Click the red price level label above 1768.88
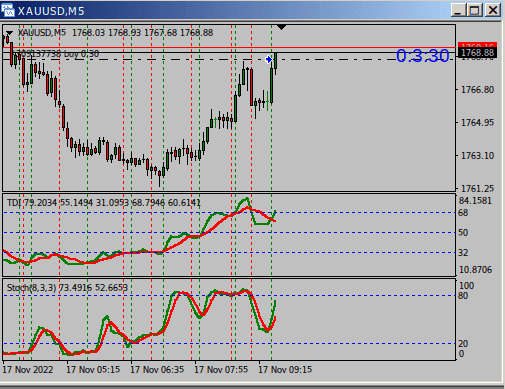Image resolution: width=505 pixels, height=389 pixels. [x=477, y=45]
